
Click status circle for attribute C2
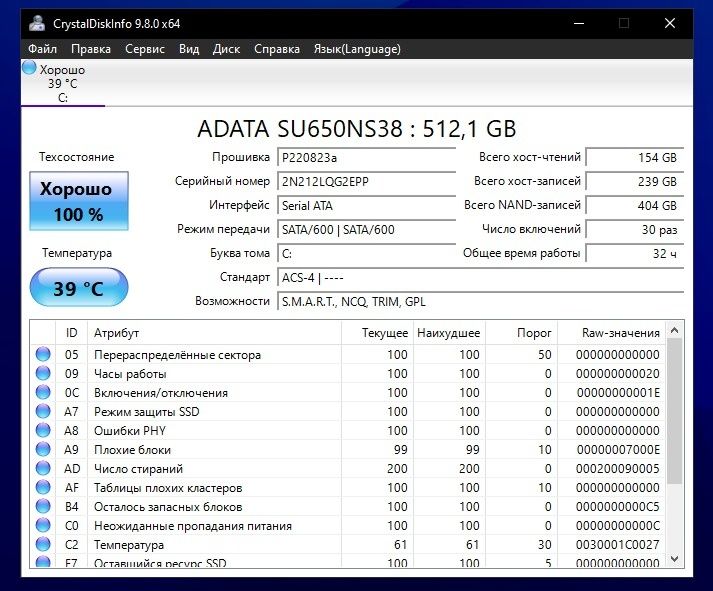43,544
